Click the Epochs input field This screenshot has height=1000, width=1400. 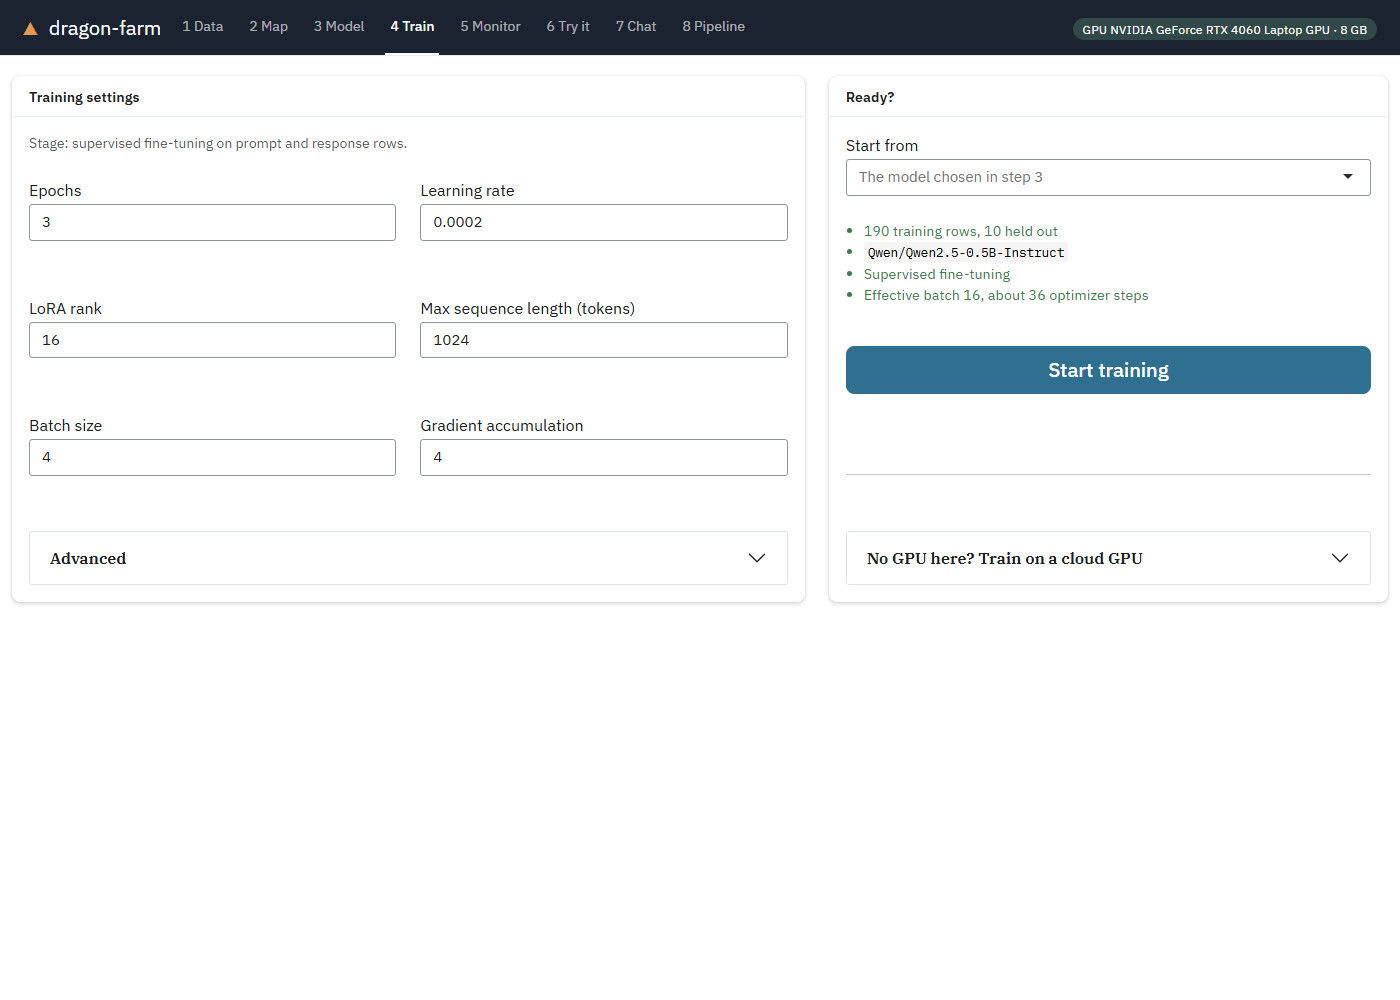click(212, 222)
